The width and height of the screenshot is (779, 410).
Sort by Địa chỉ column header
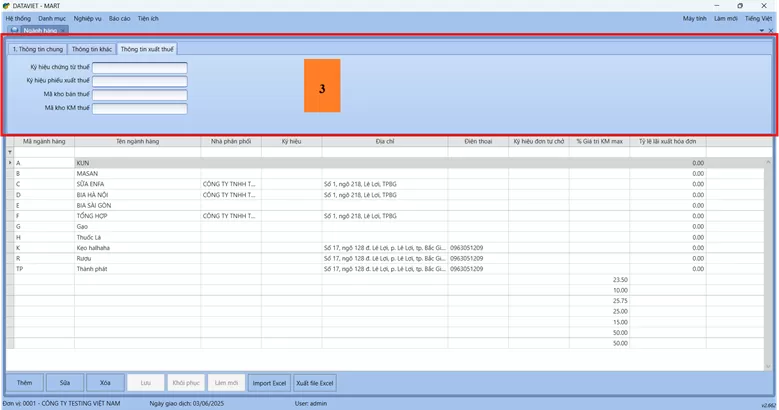coord(385,142)
